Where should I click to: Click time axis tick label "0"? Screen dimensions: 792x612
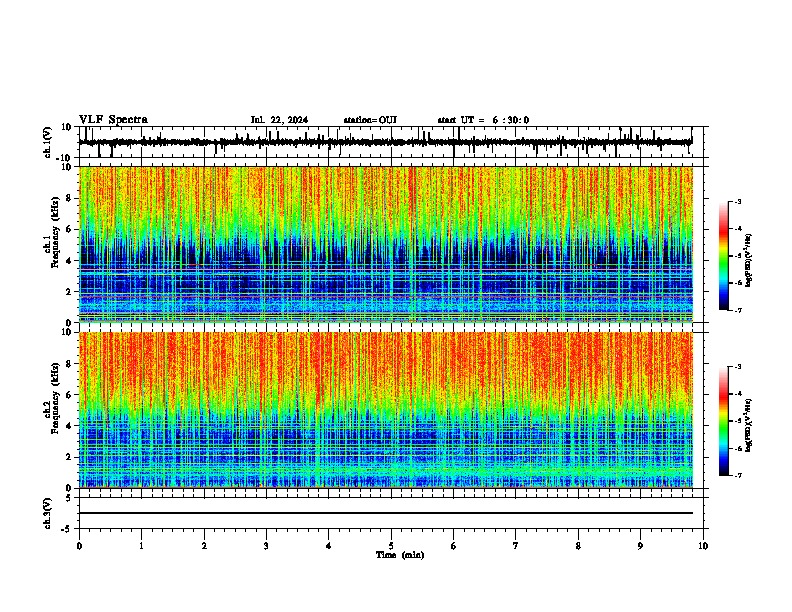[x=79, y=546]
